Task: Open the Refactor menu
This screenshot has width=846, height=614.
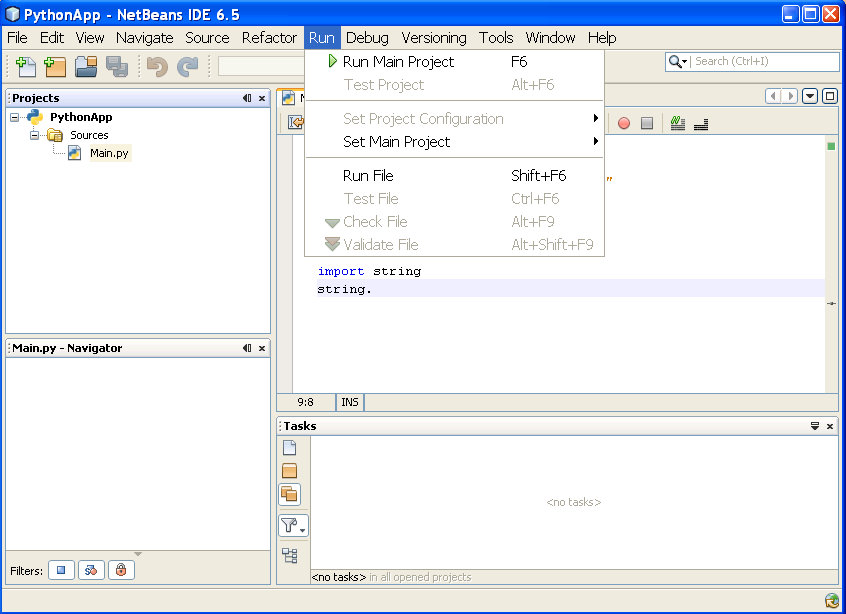Action: point(269,38)
